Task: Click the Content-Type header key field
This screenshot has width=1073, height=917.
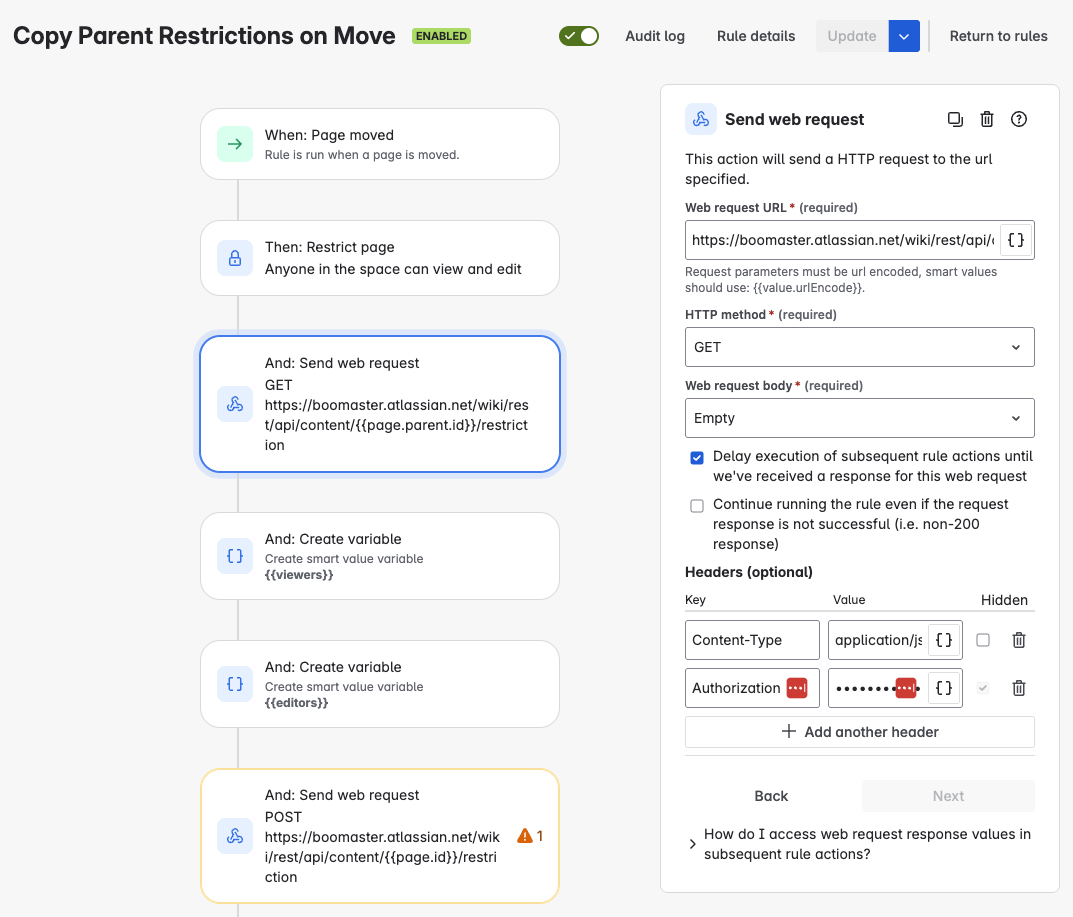Action: coord(752,640)
